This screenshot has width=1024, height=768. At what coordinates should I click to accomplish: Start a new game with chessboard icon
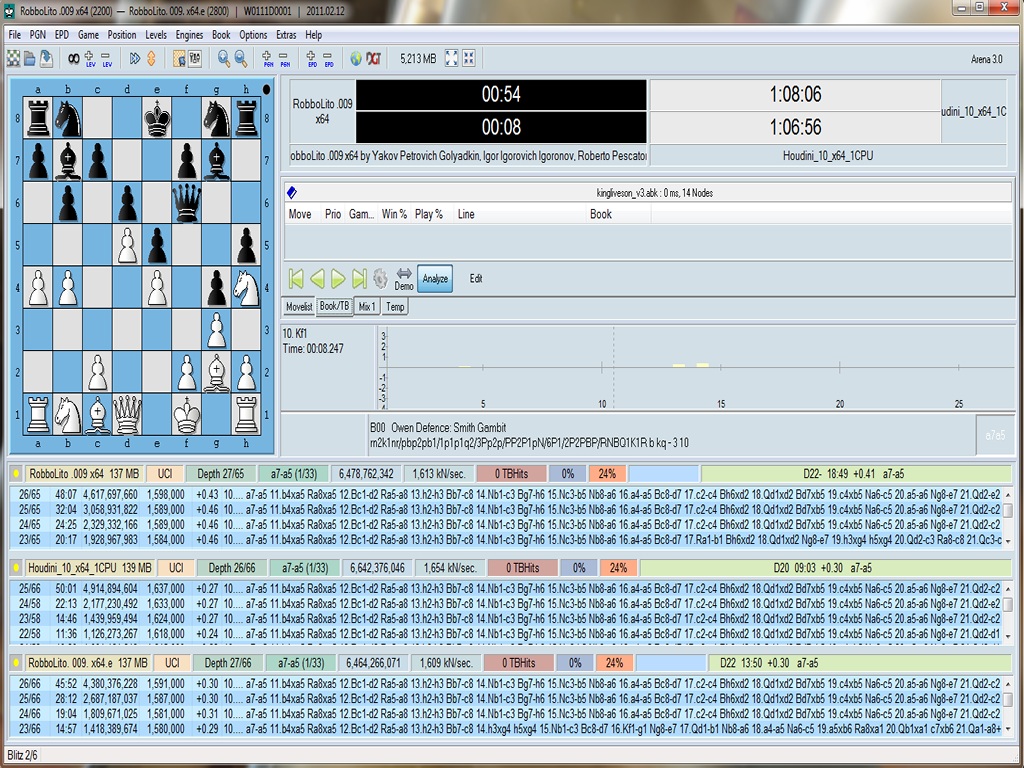[x=13, y=59]
